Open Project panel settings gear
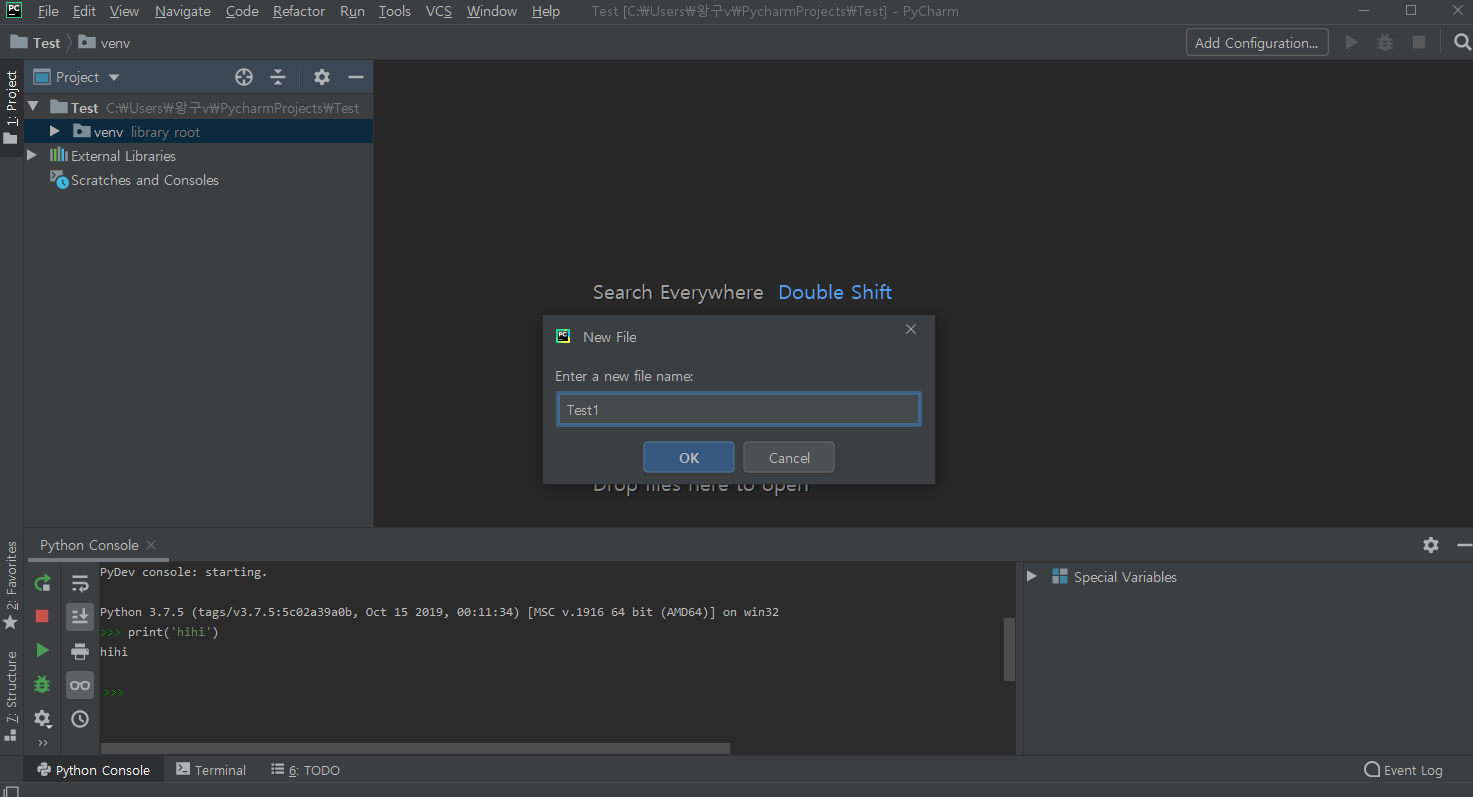Screen dimensions: 1473x797 [321, 77]
